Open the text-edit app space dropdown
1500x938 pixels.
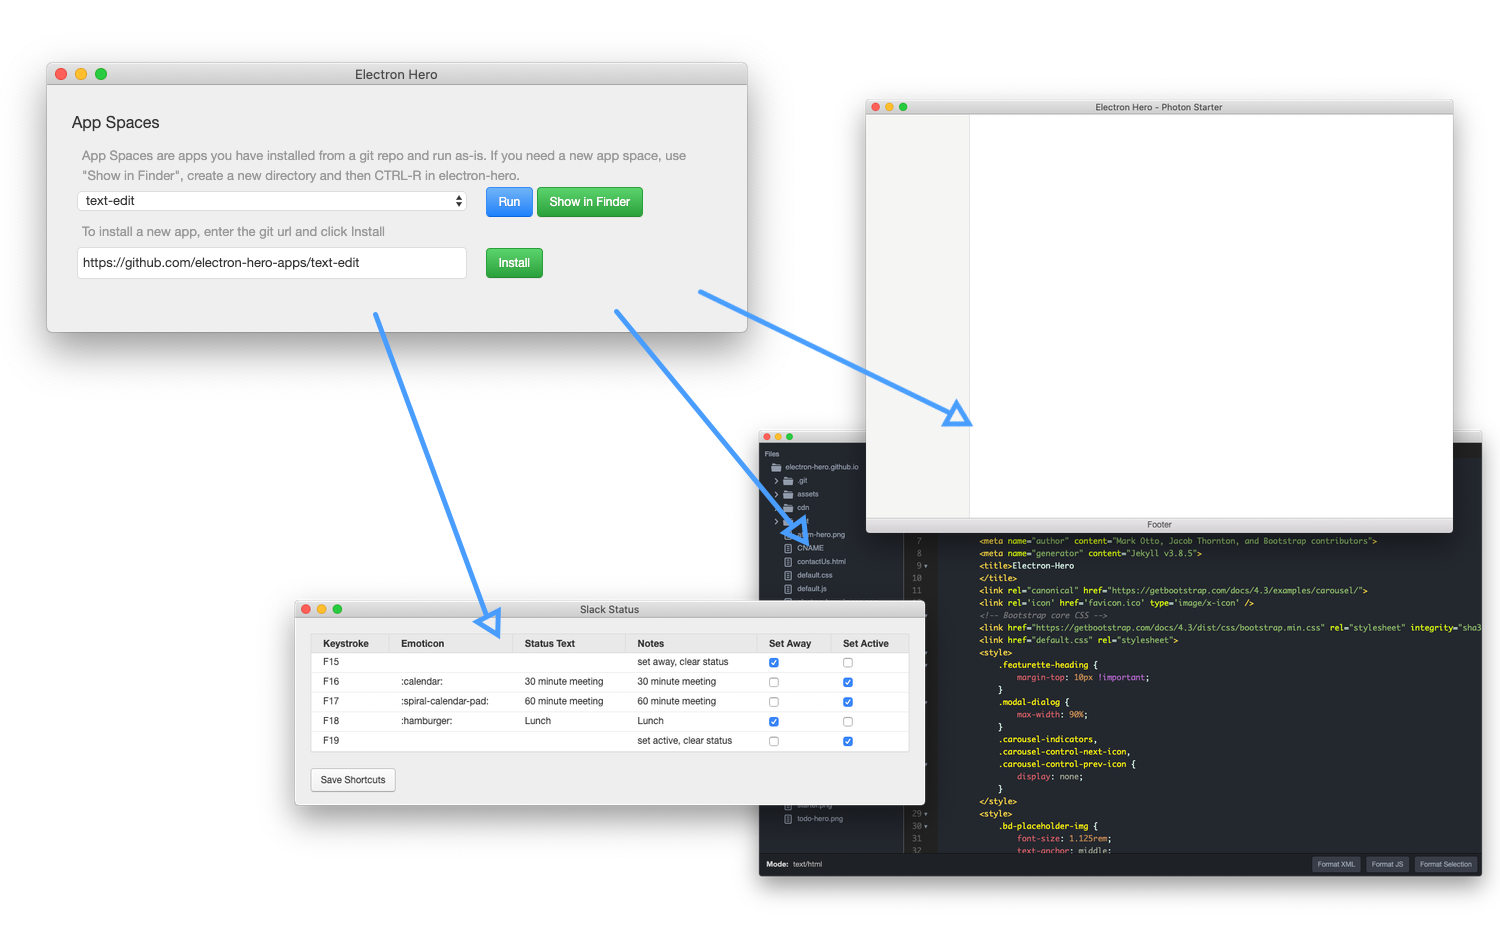pyautogui.click(x=272, y=201)
